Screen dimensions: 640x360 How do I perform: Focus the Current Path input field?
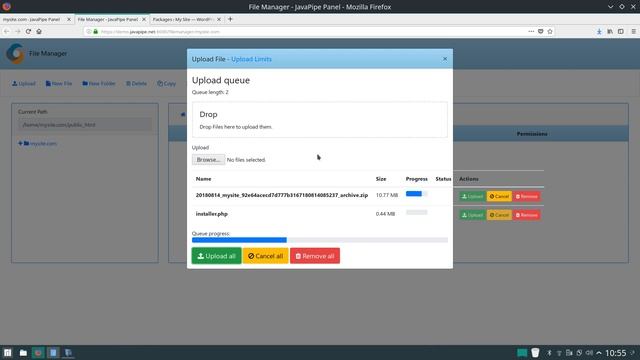click(85, 125)
